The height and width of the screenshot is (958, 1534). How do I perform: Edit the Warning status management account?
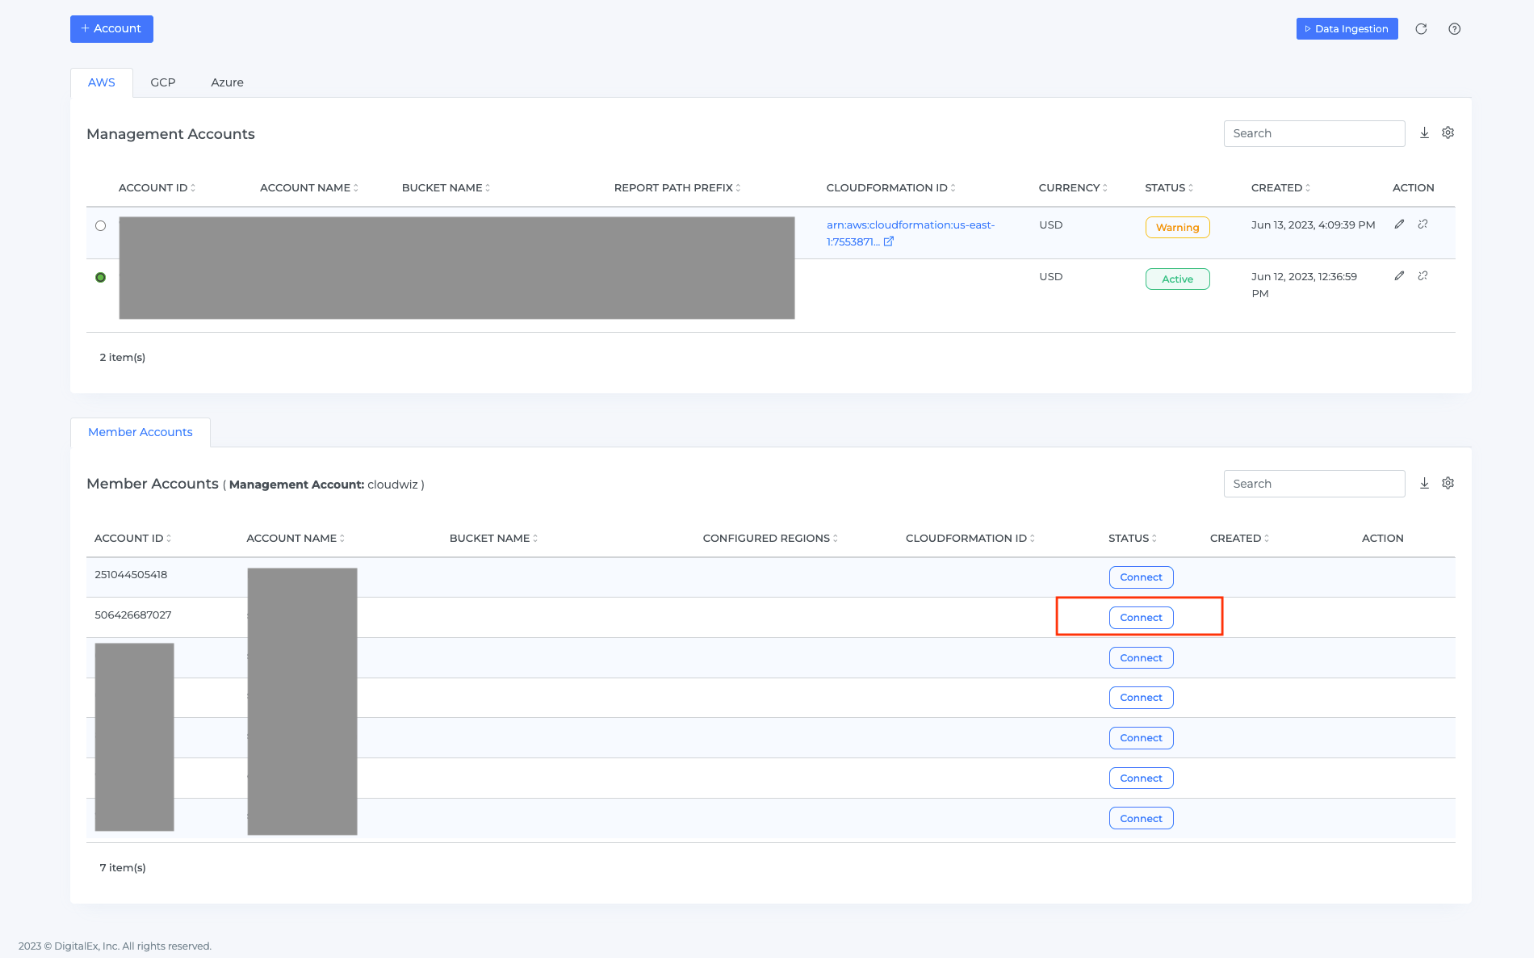click(1399, 224)
